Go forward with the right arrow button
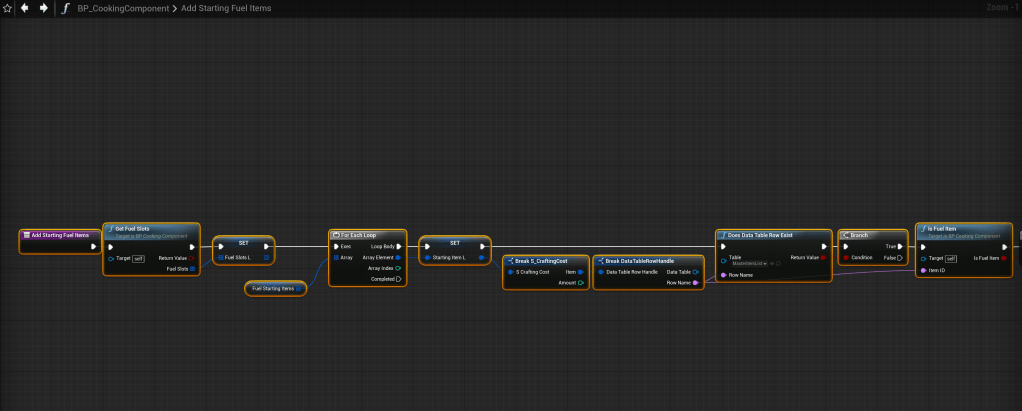The image size is (1022, 411). click(x=44, y=8)
